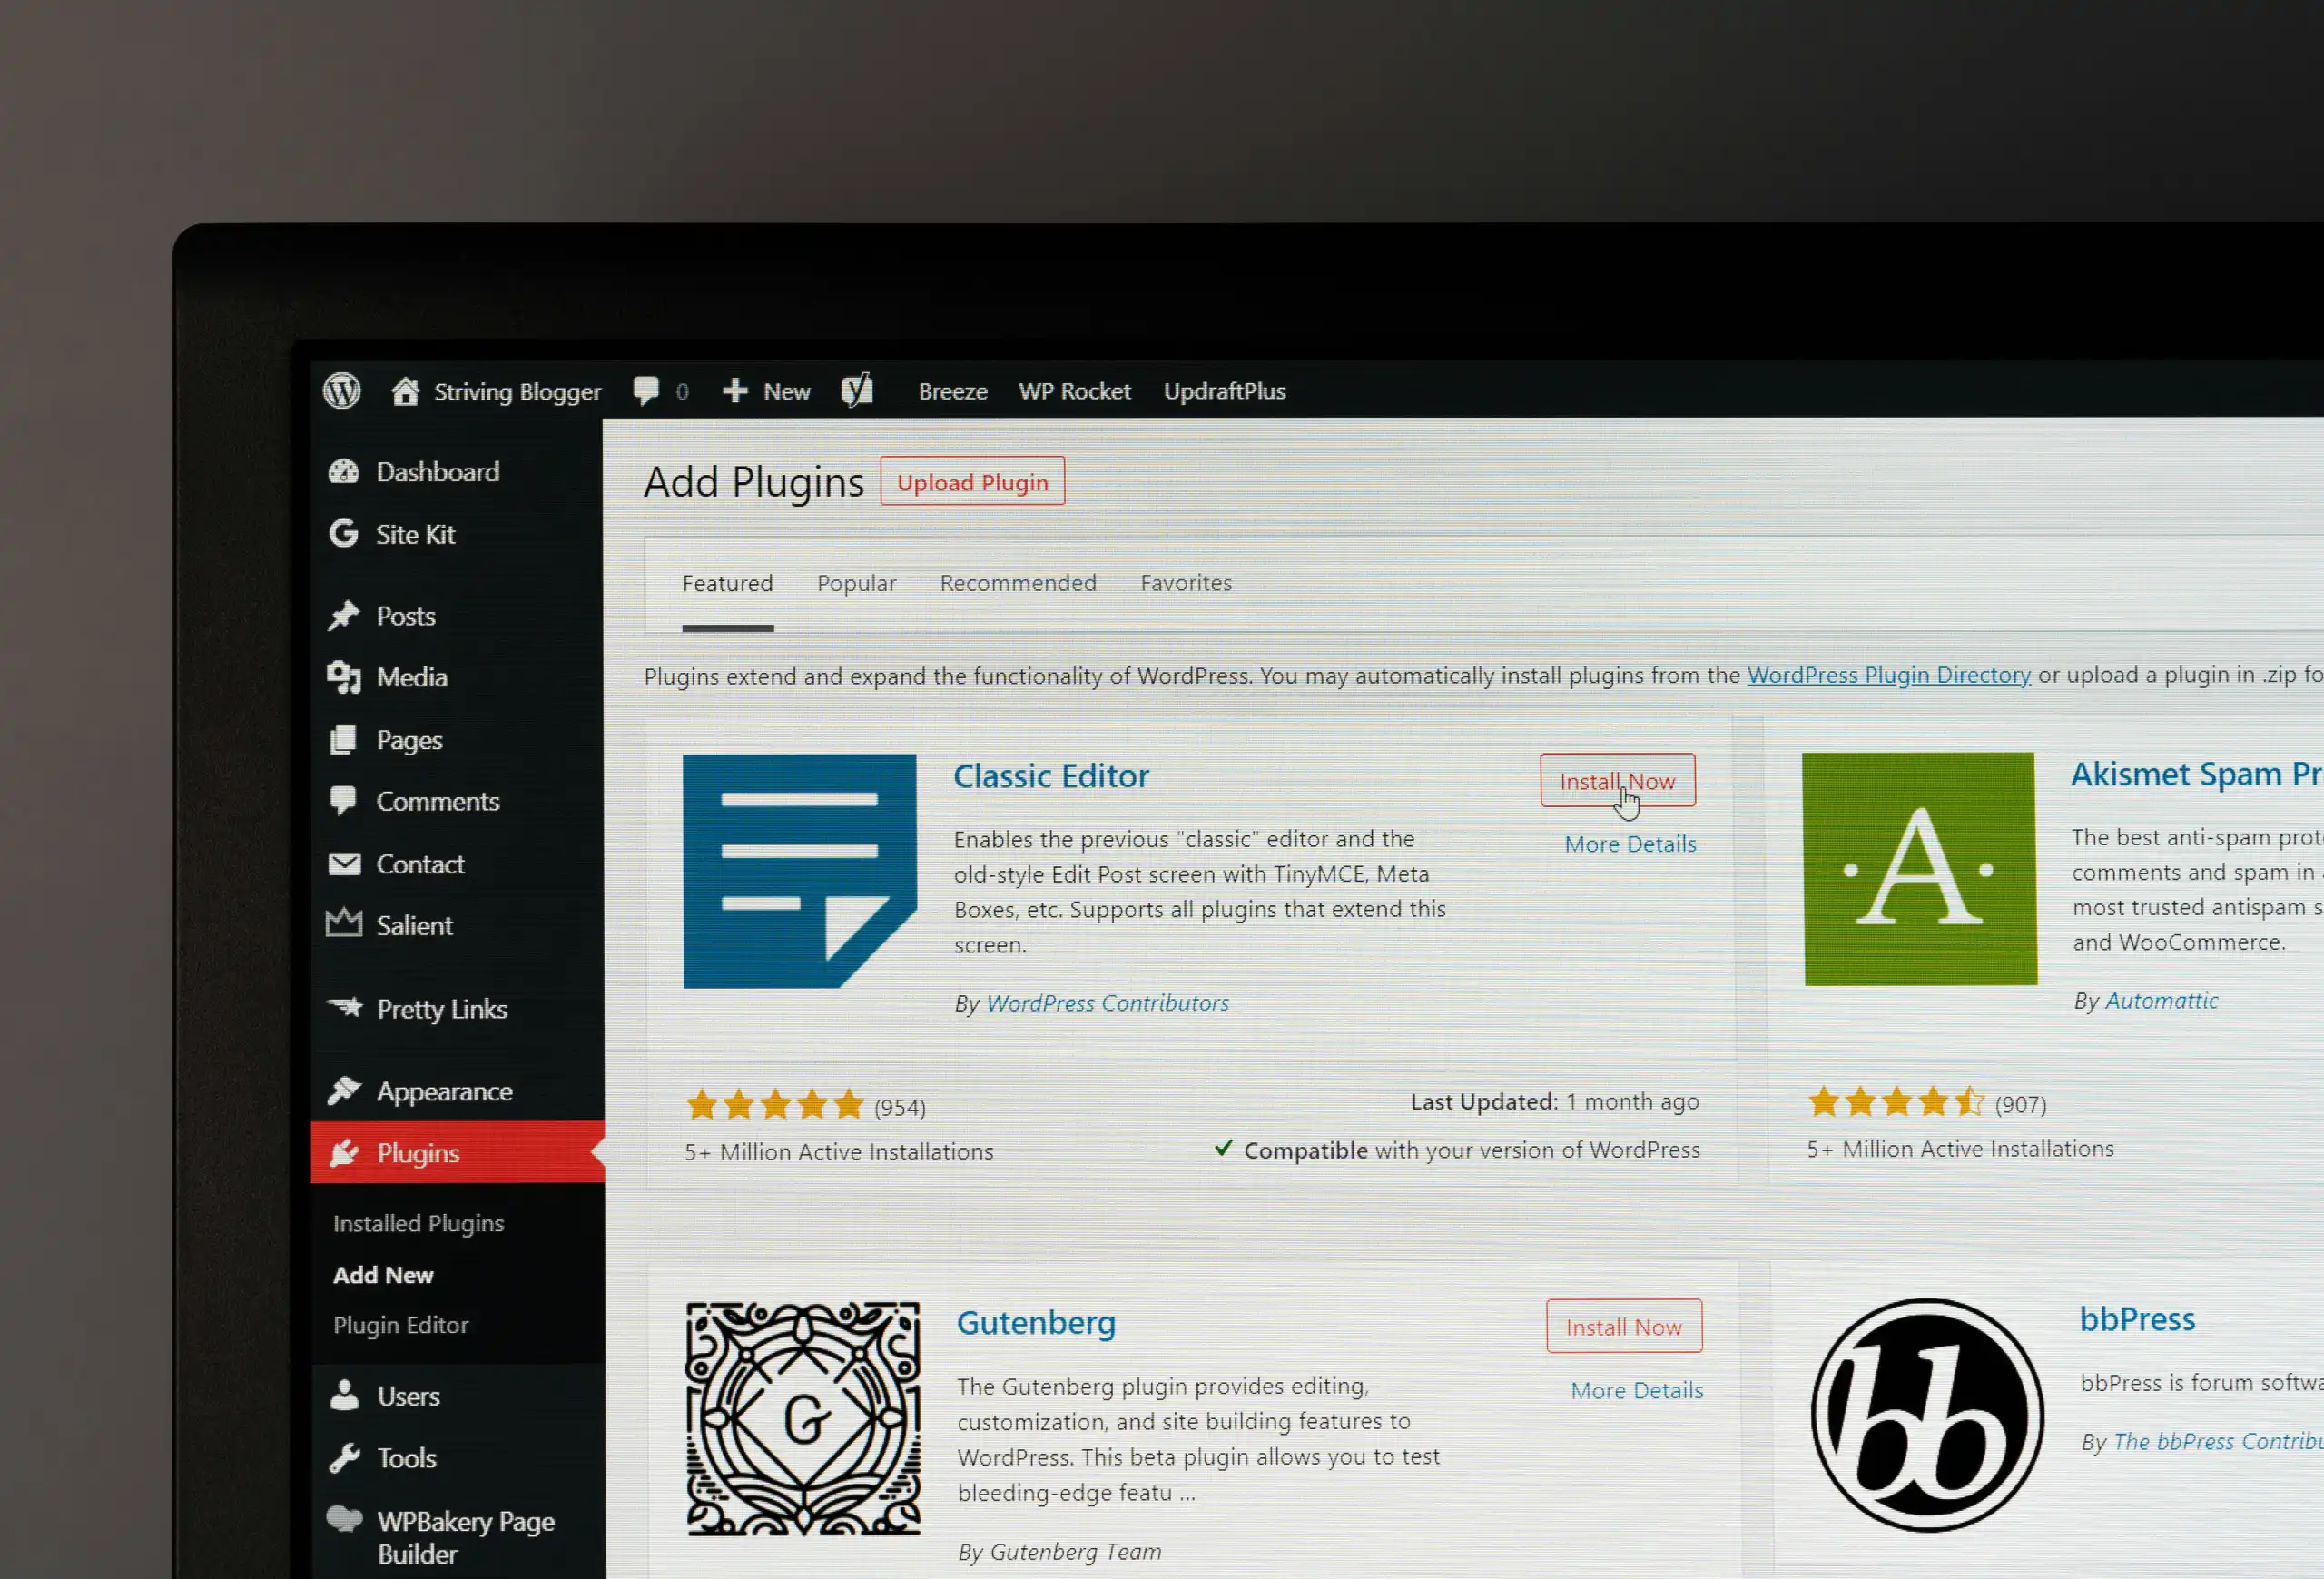This screenshot has width=2324, height=1579.
Task: Open the Recommended plugins tab
Action: (x=1018, y=583)
